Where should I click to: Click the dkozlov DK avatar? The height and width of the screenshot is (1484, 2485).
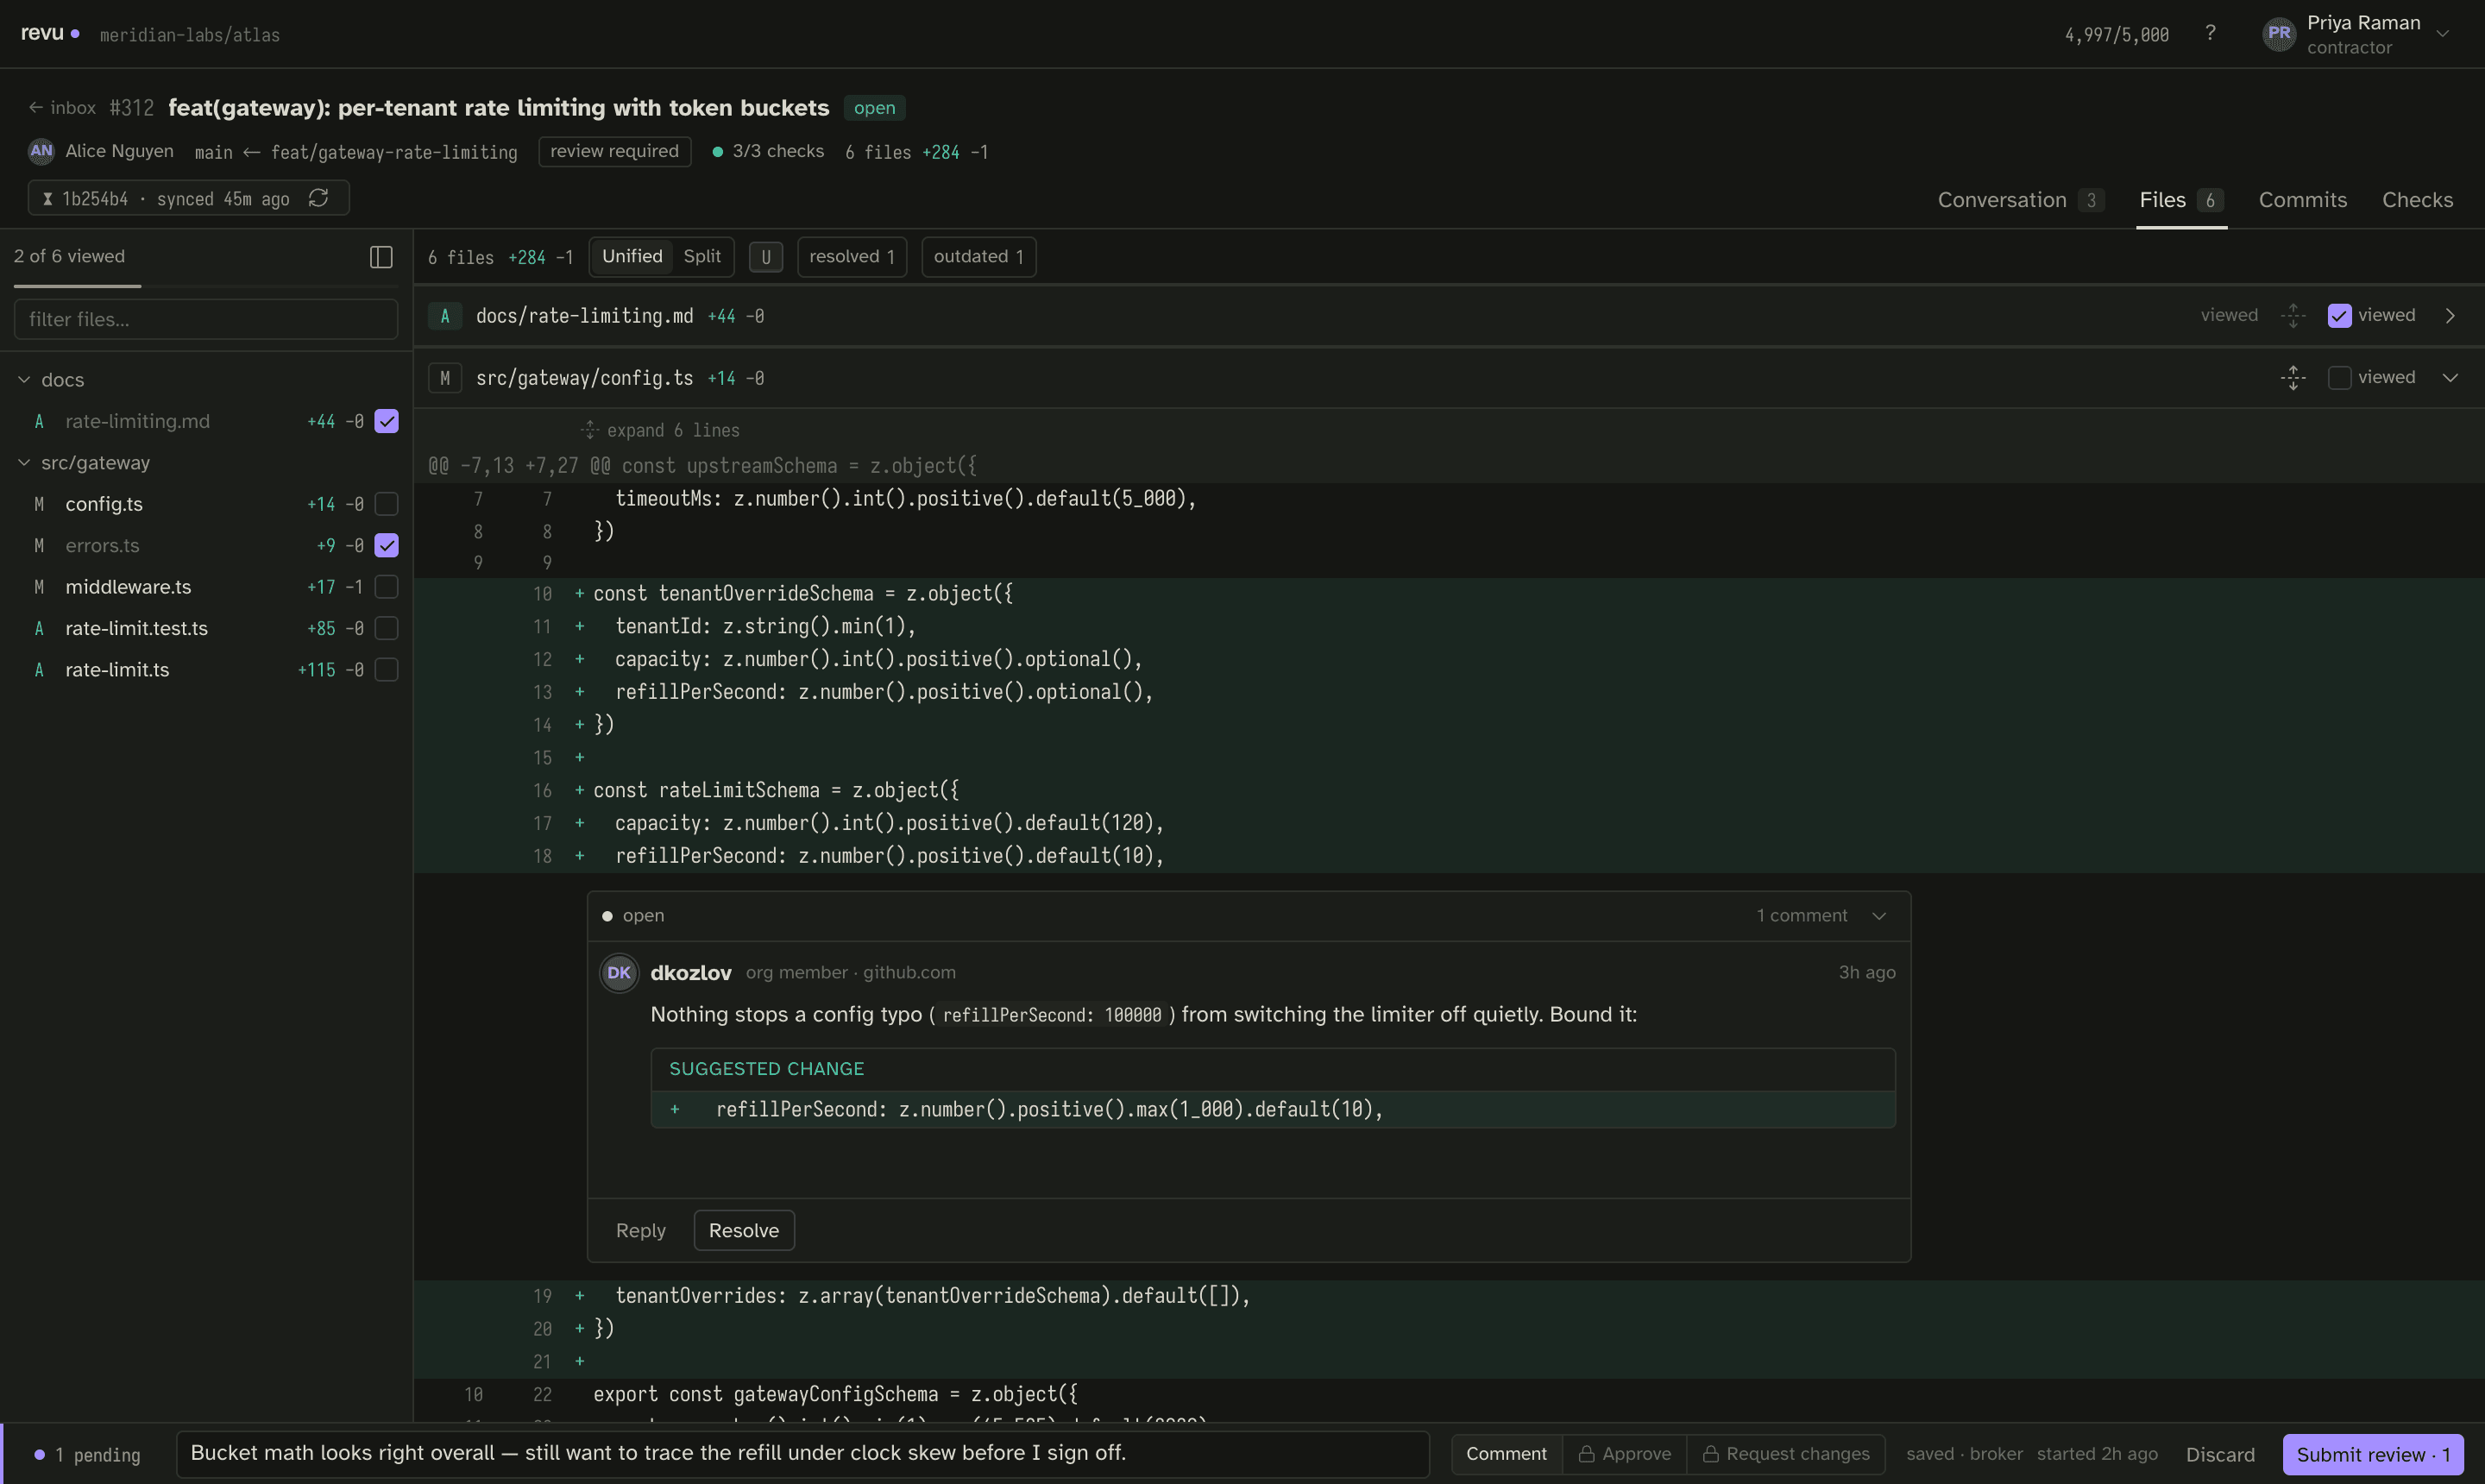tap(619, 973)
